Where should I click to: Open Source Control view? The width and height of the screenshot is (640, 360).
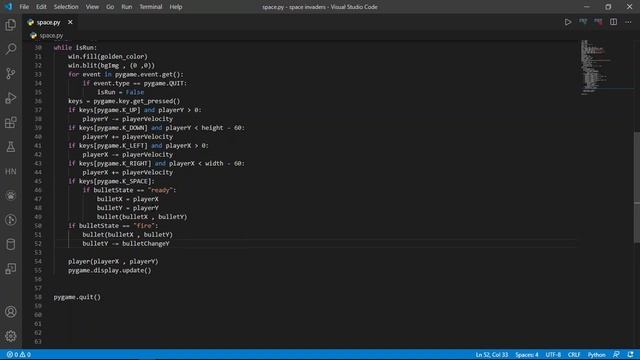[x=11, y=73]
